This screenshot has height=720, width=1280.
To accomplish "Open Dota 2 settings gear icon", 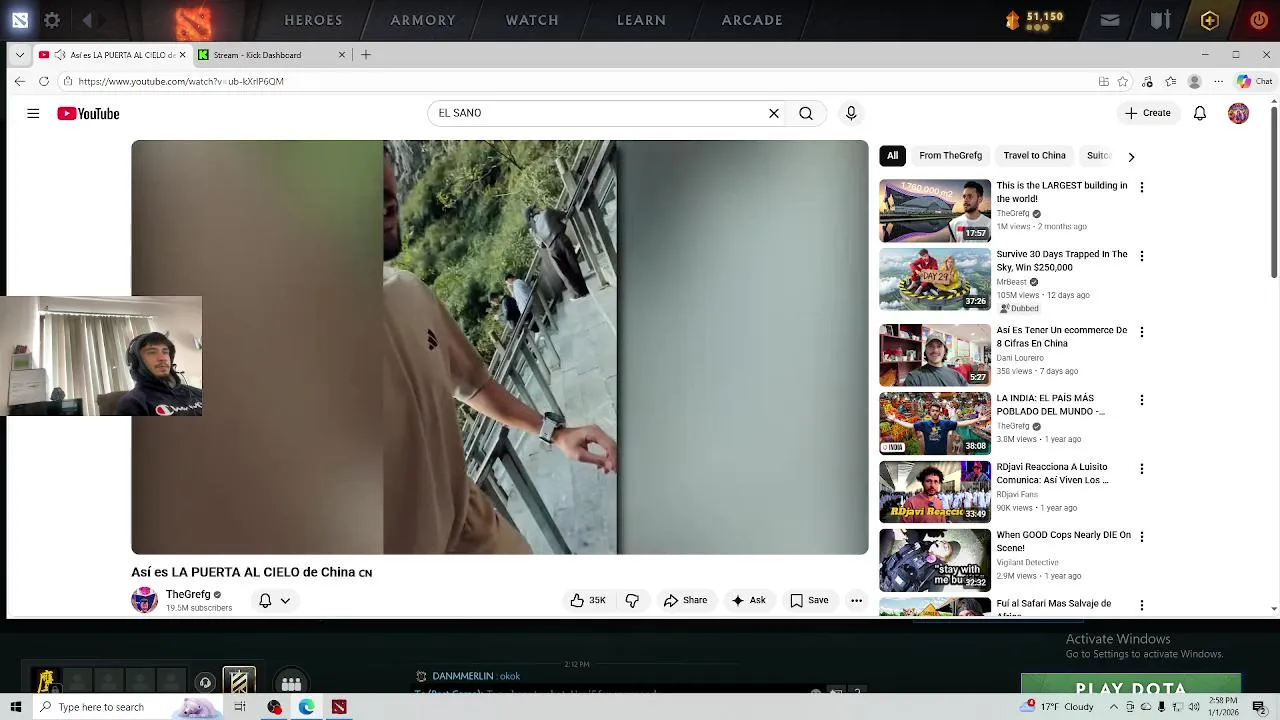I will point(52,20).
